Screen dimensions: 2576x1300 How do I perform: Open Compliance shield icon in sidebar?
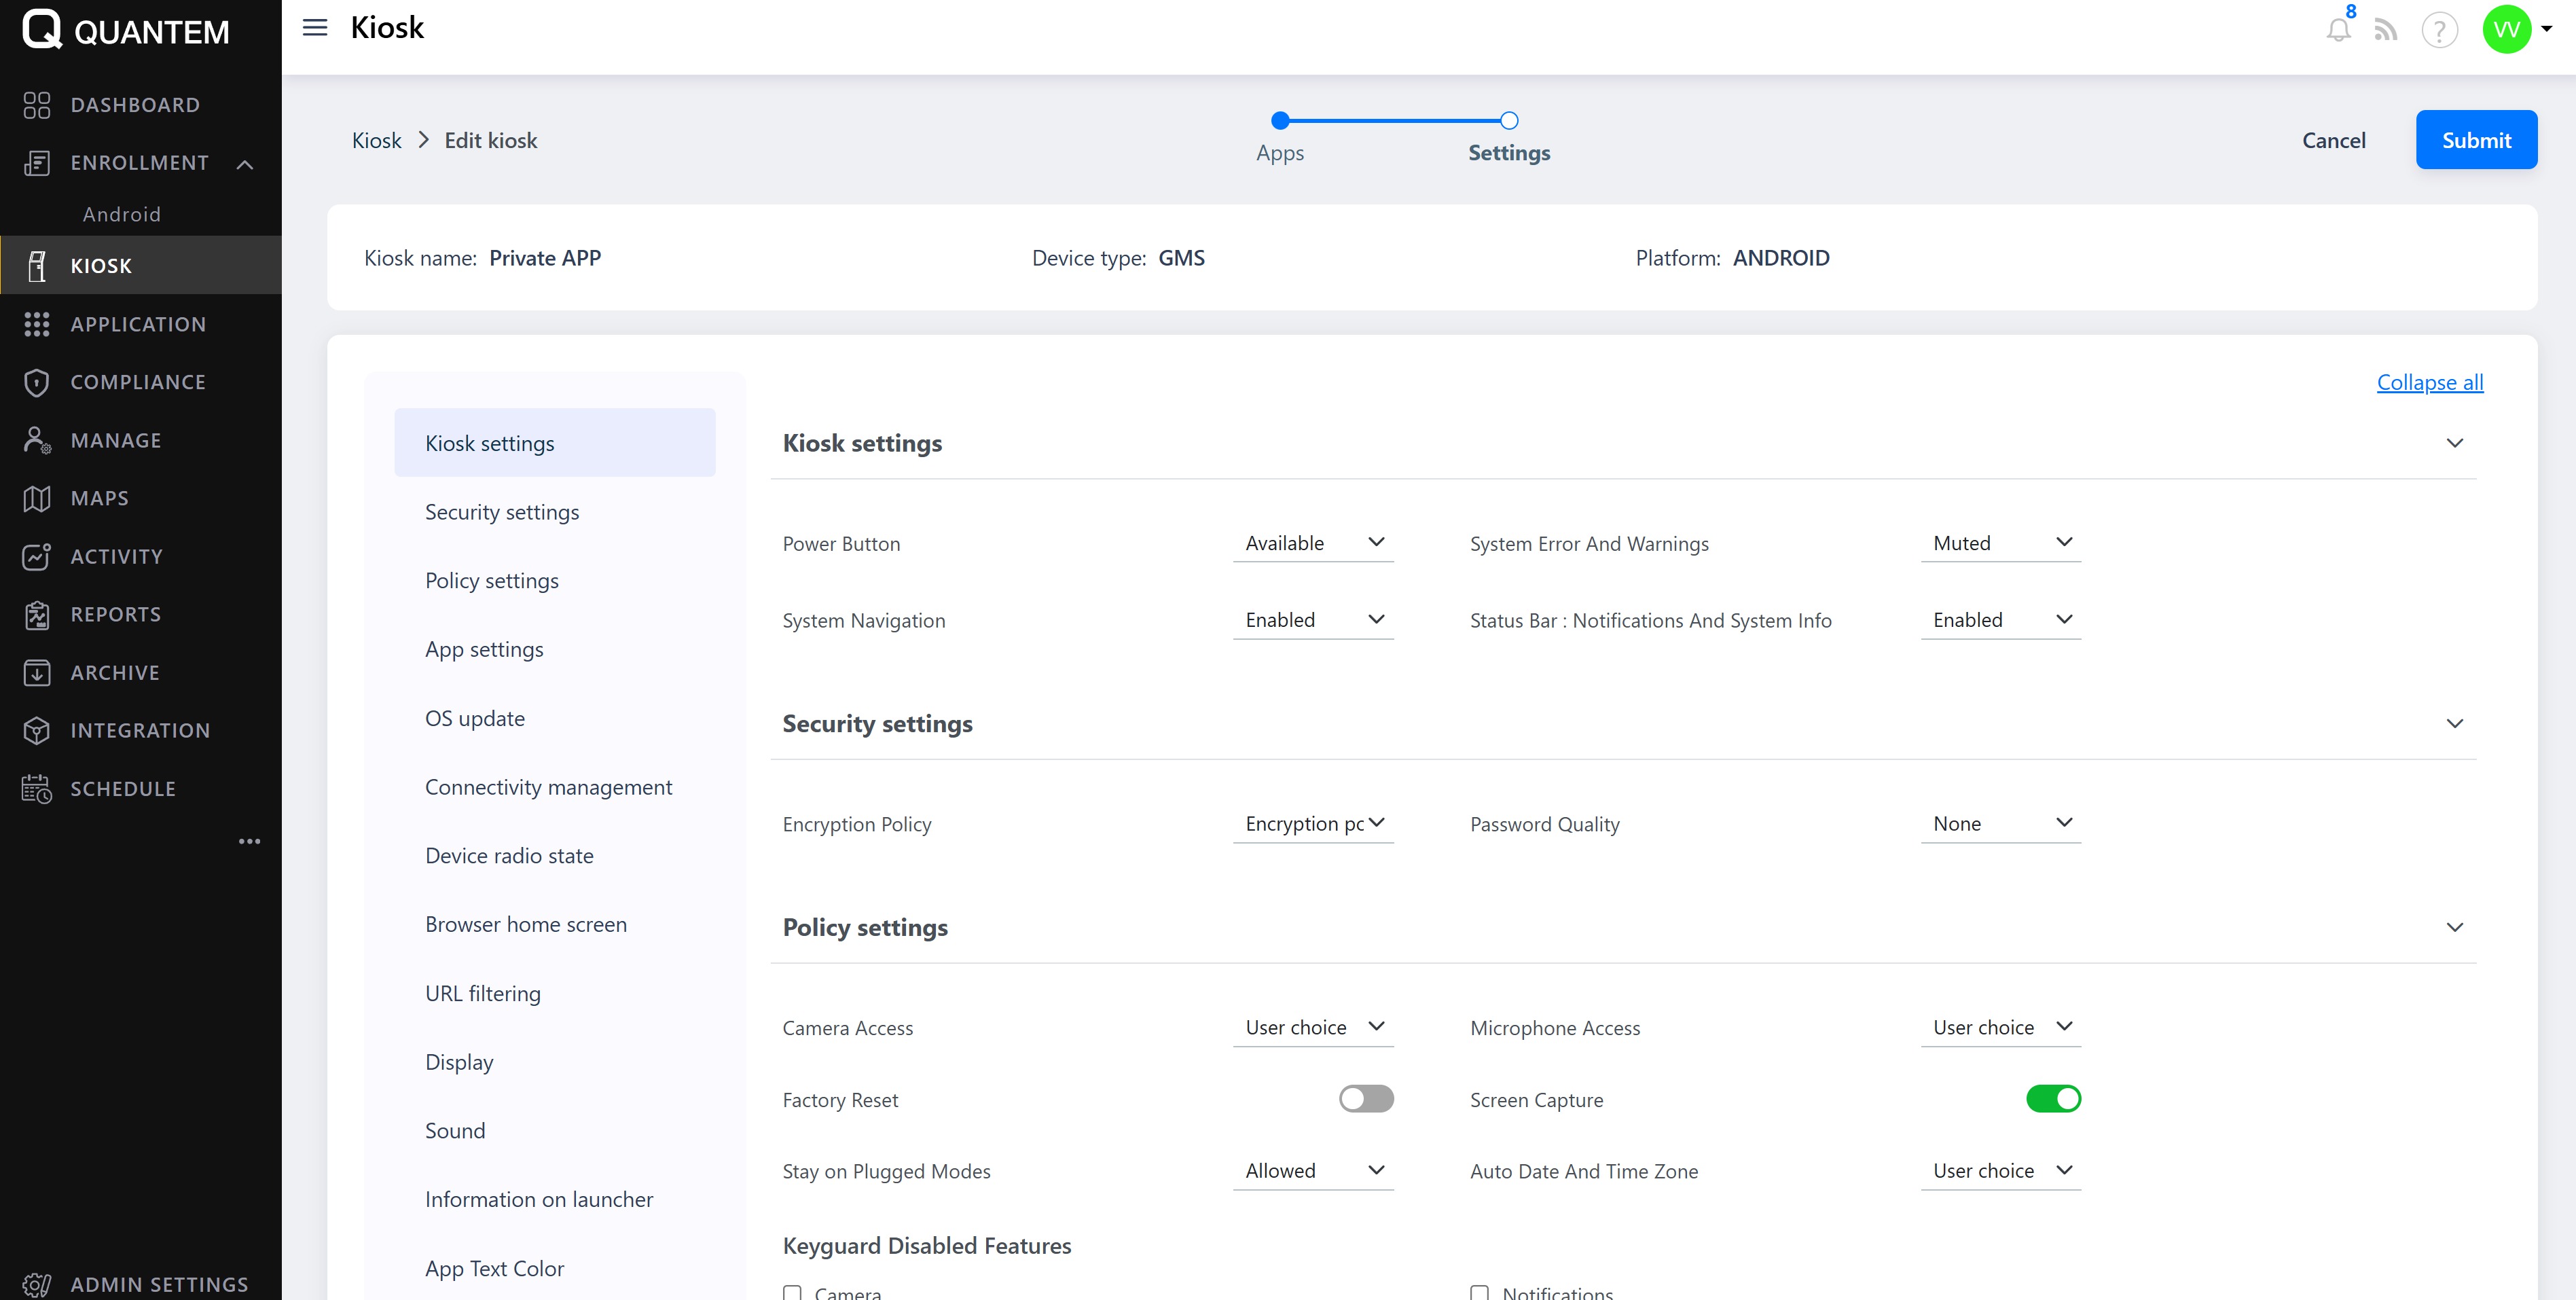click(x=37, y=382)
